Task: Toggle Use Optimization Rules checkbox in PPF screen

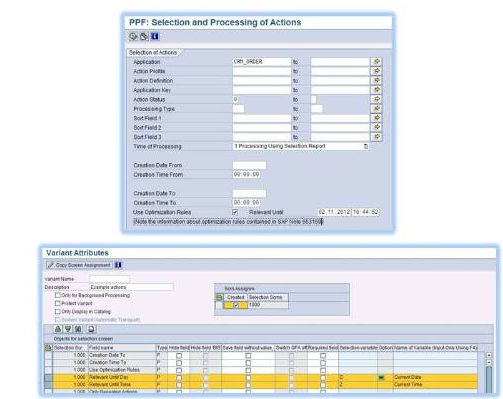Action: coord(235,212)
